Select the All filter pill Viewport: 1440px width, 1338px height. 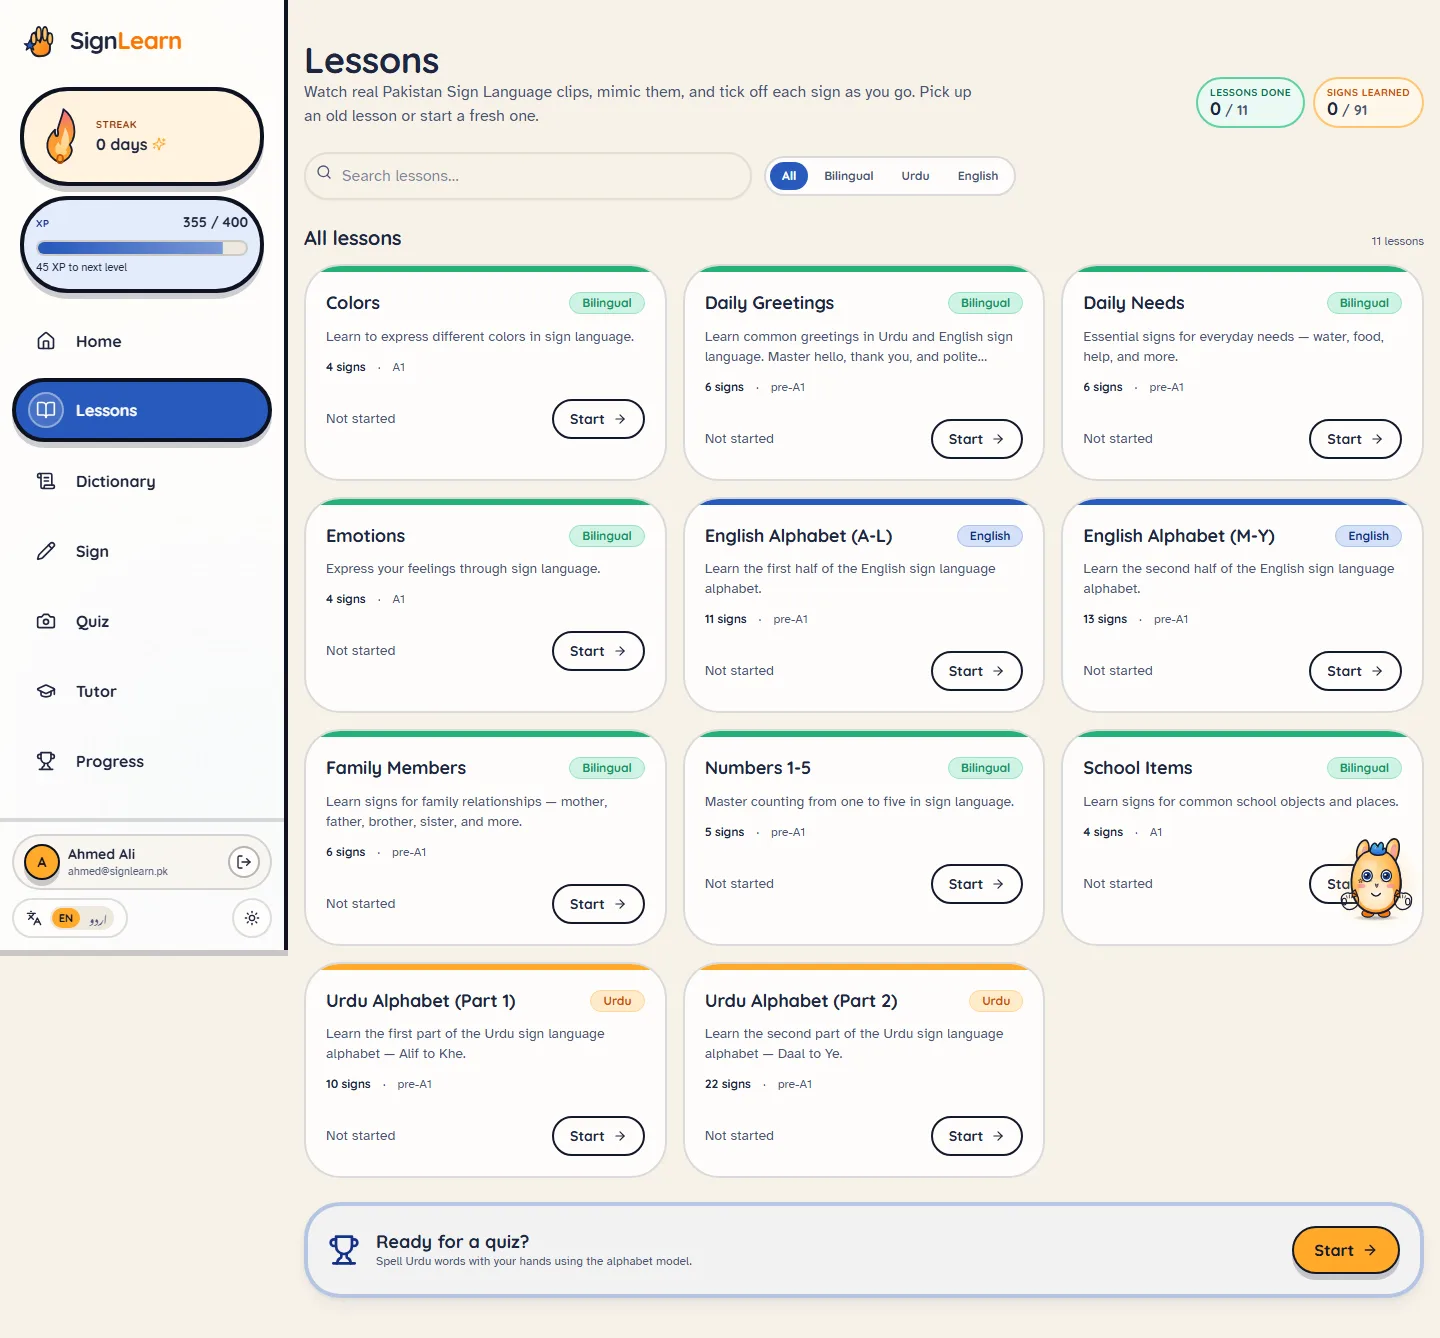[x=789, y=176]
